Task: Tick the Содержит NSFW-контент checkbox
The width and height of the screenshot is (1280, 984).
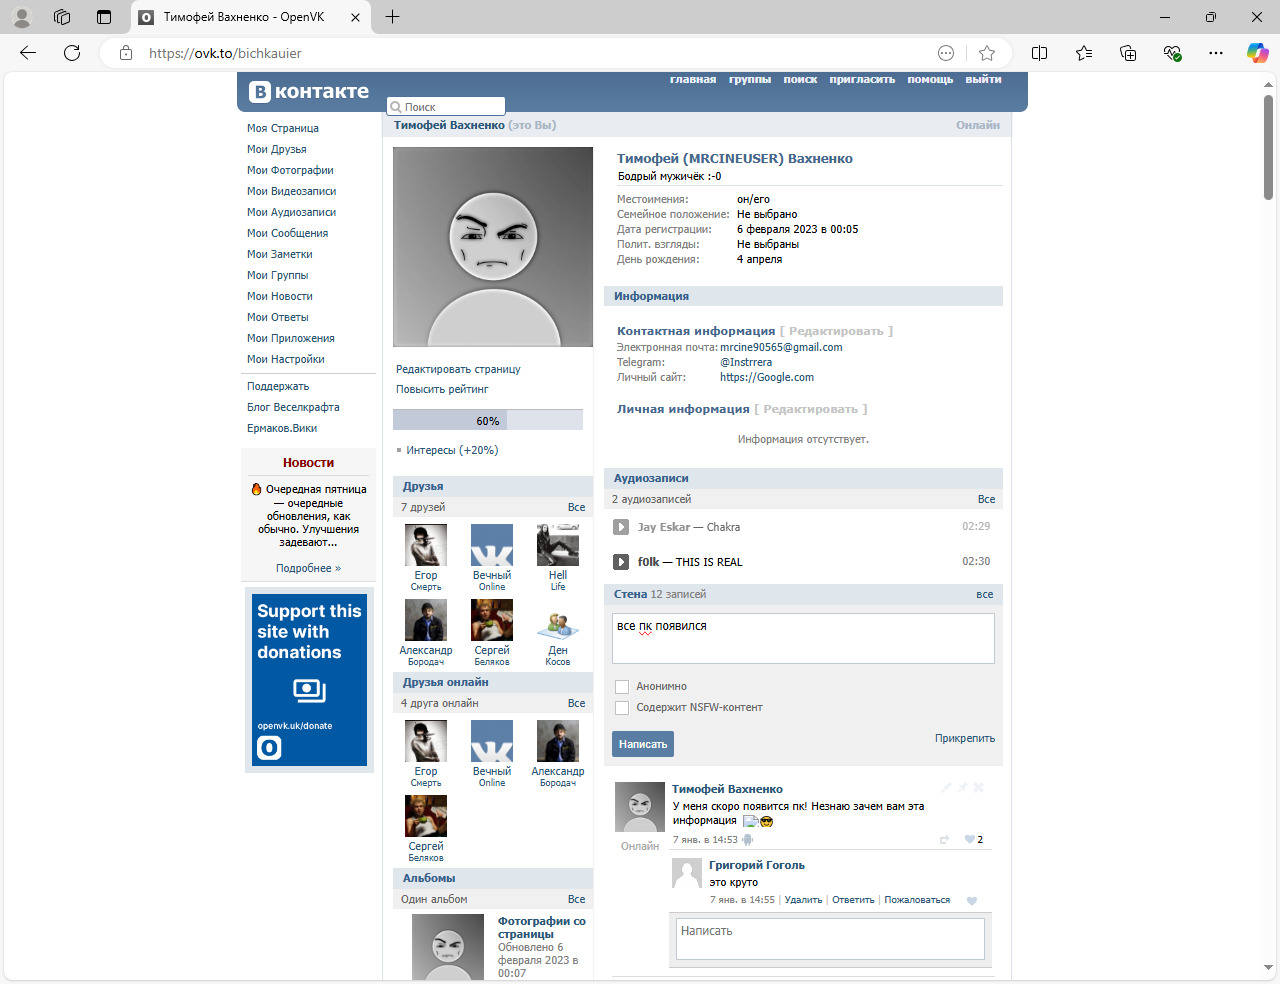Action: (622, 708)
